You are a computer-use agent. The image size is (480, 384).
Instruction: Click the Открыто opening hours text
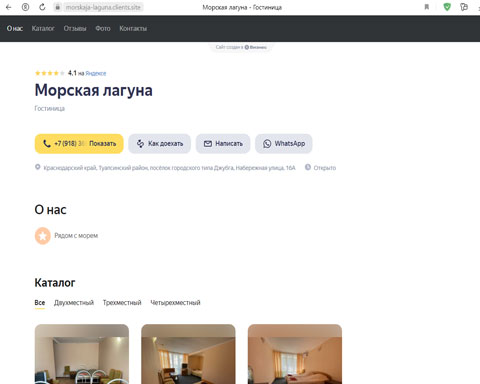click(x=325, y=168)
